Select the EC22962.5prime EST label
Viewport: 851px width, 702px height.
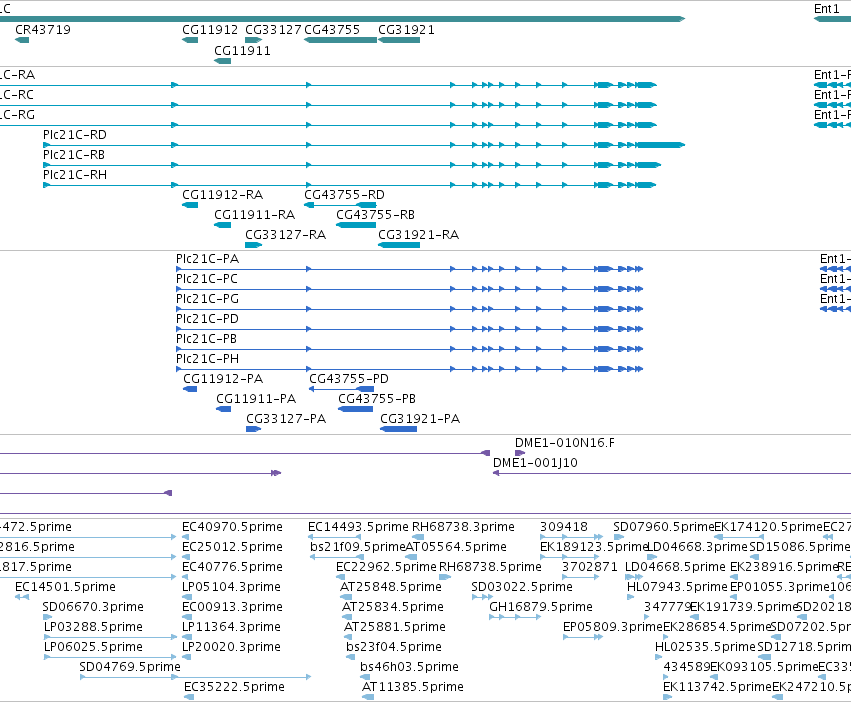pos(386,567)
